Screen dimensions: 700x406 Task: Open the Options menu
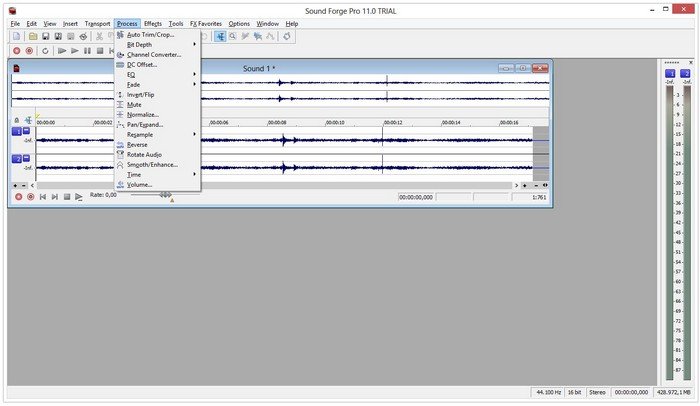coord(239,24)
